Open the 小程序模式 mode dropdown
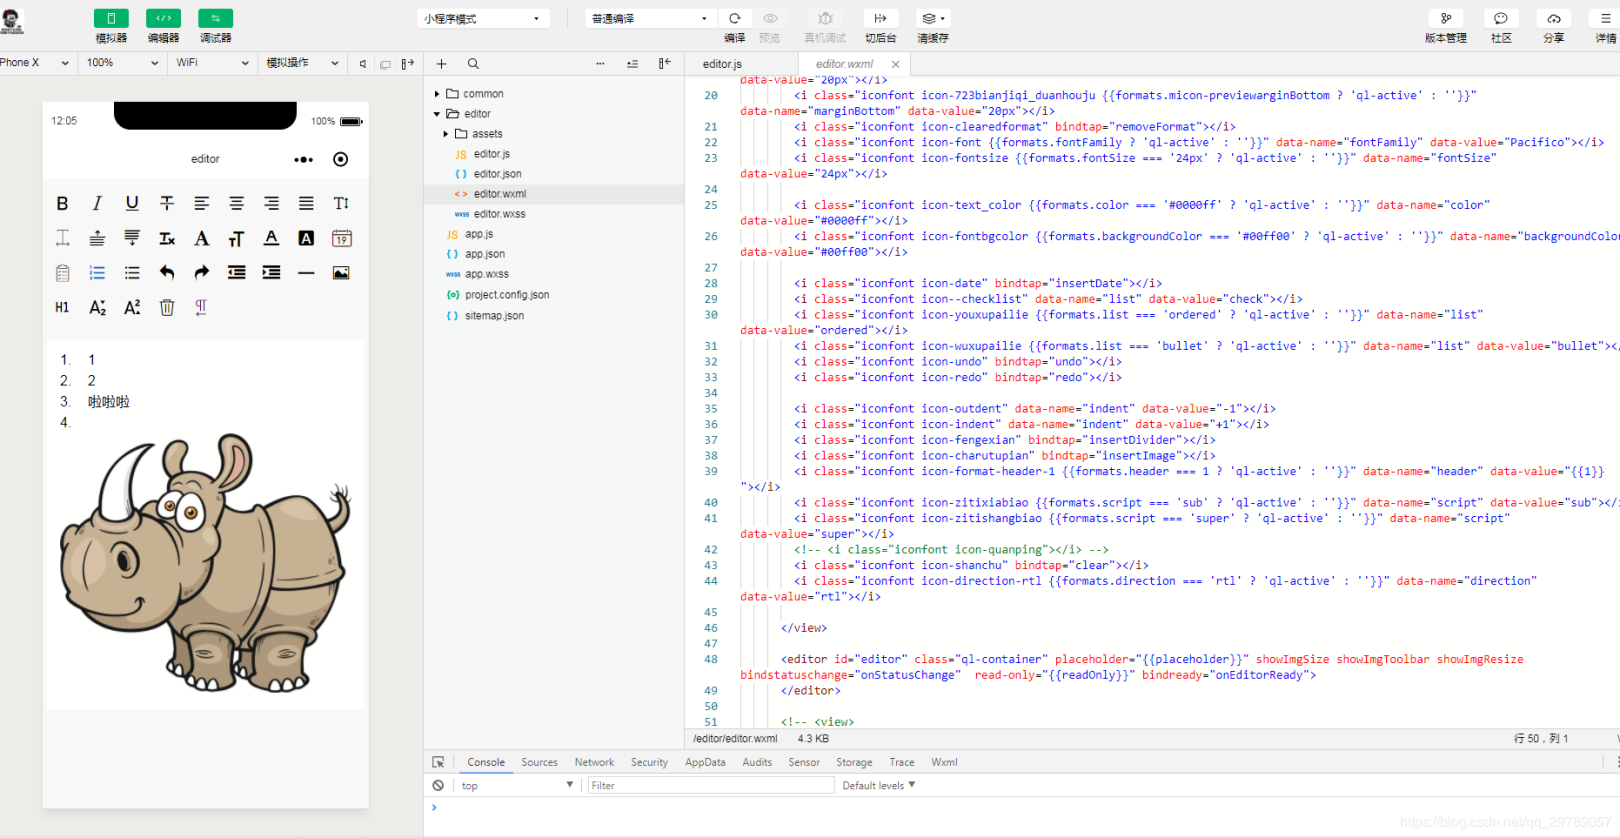The width and height of the screenshot is (1620, 838). pos(483,19)
